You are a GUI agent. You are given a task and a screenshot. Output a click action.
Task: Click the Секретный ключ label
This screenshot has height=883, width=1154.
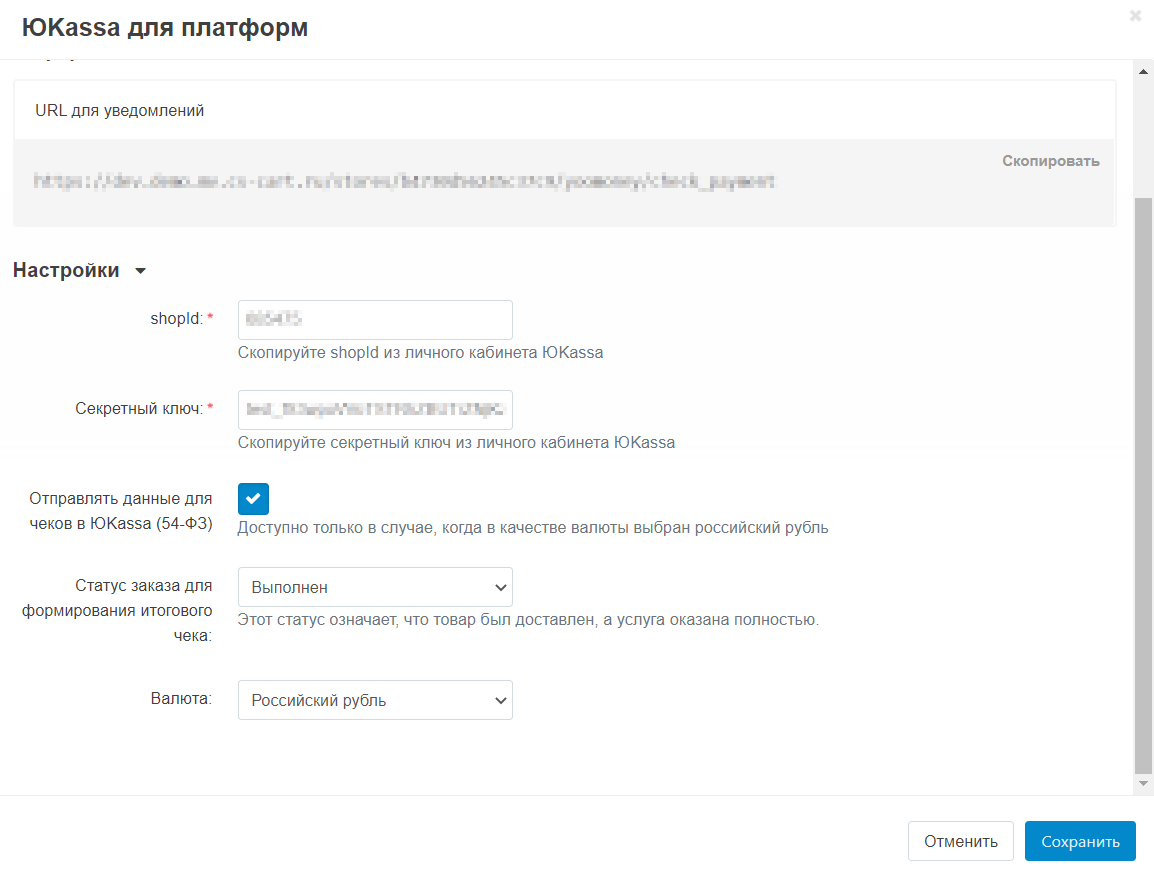click(x=139, y=408)
